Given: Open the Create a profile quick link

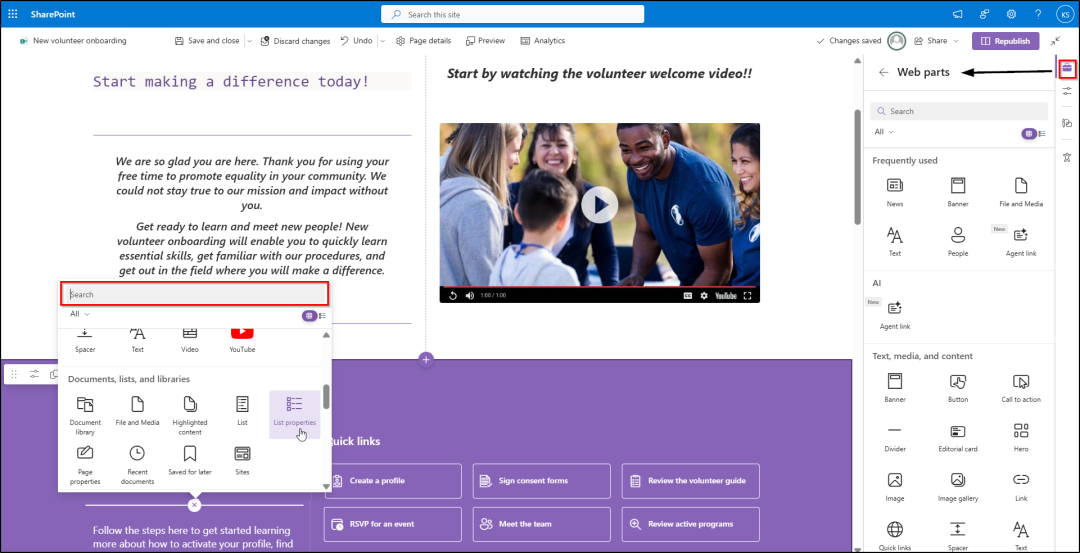Looking at the screenshot, I should (393, 481).
